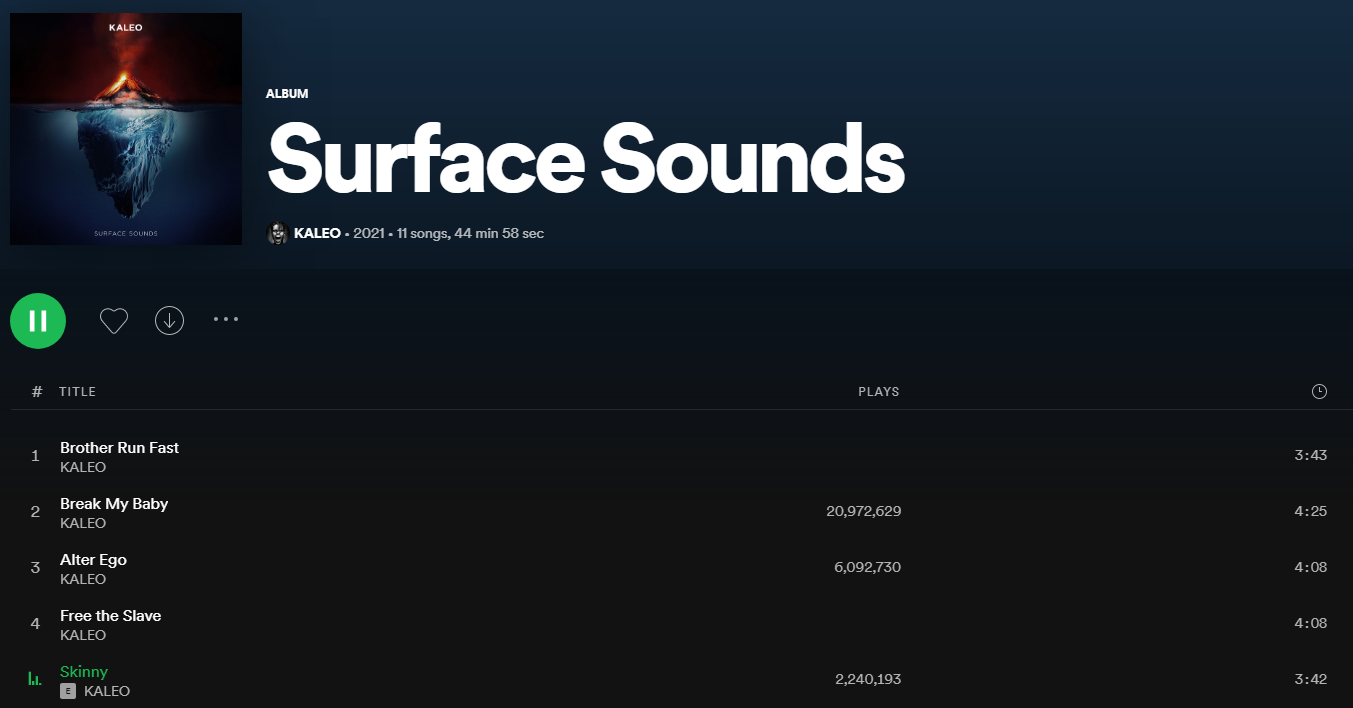The image size is (1353, 708).
Task: Click the Surface Sounds album cover
Action: [x=126, y=129]
